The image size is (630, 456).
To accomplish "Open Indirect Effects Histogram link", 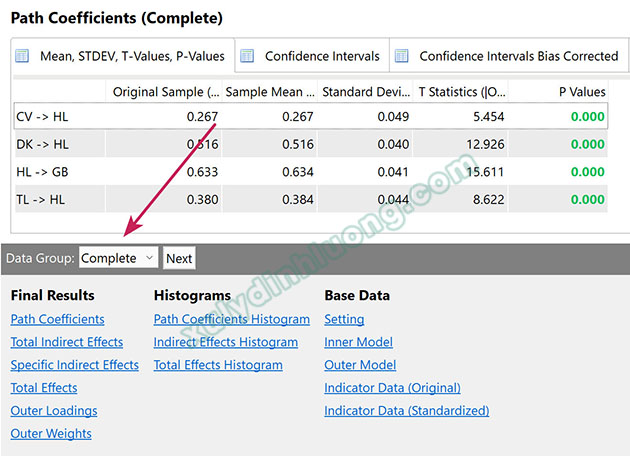I will [226, 342].
